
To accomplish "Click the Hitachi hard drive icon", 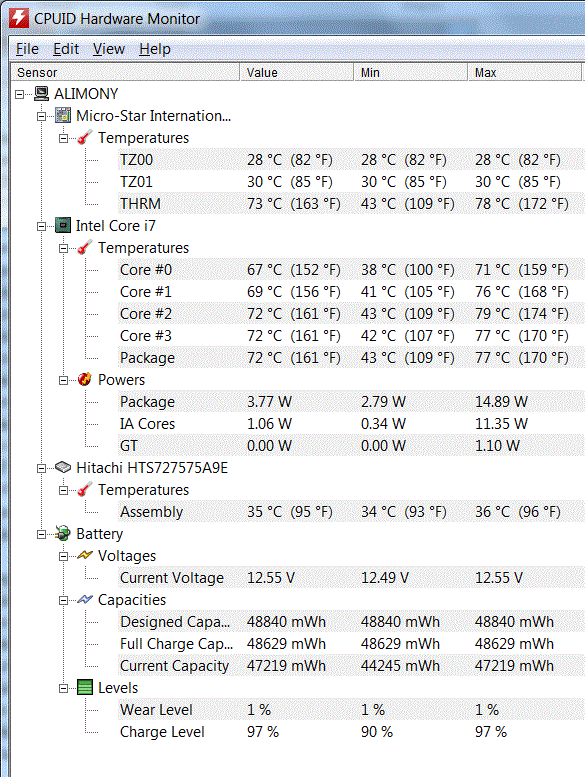I will coord(63,467).
